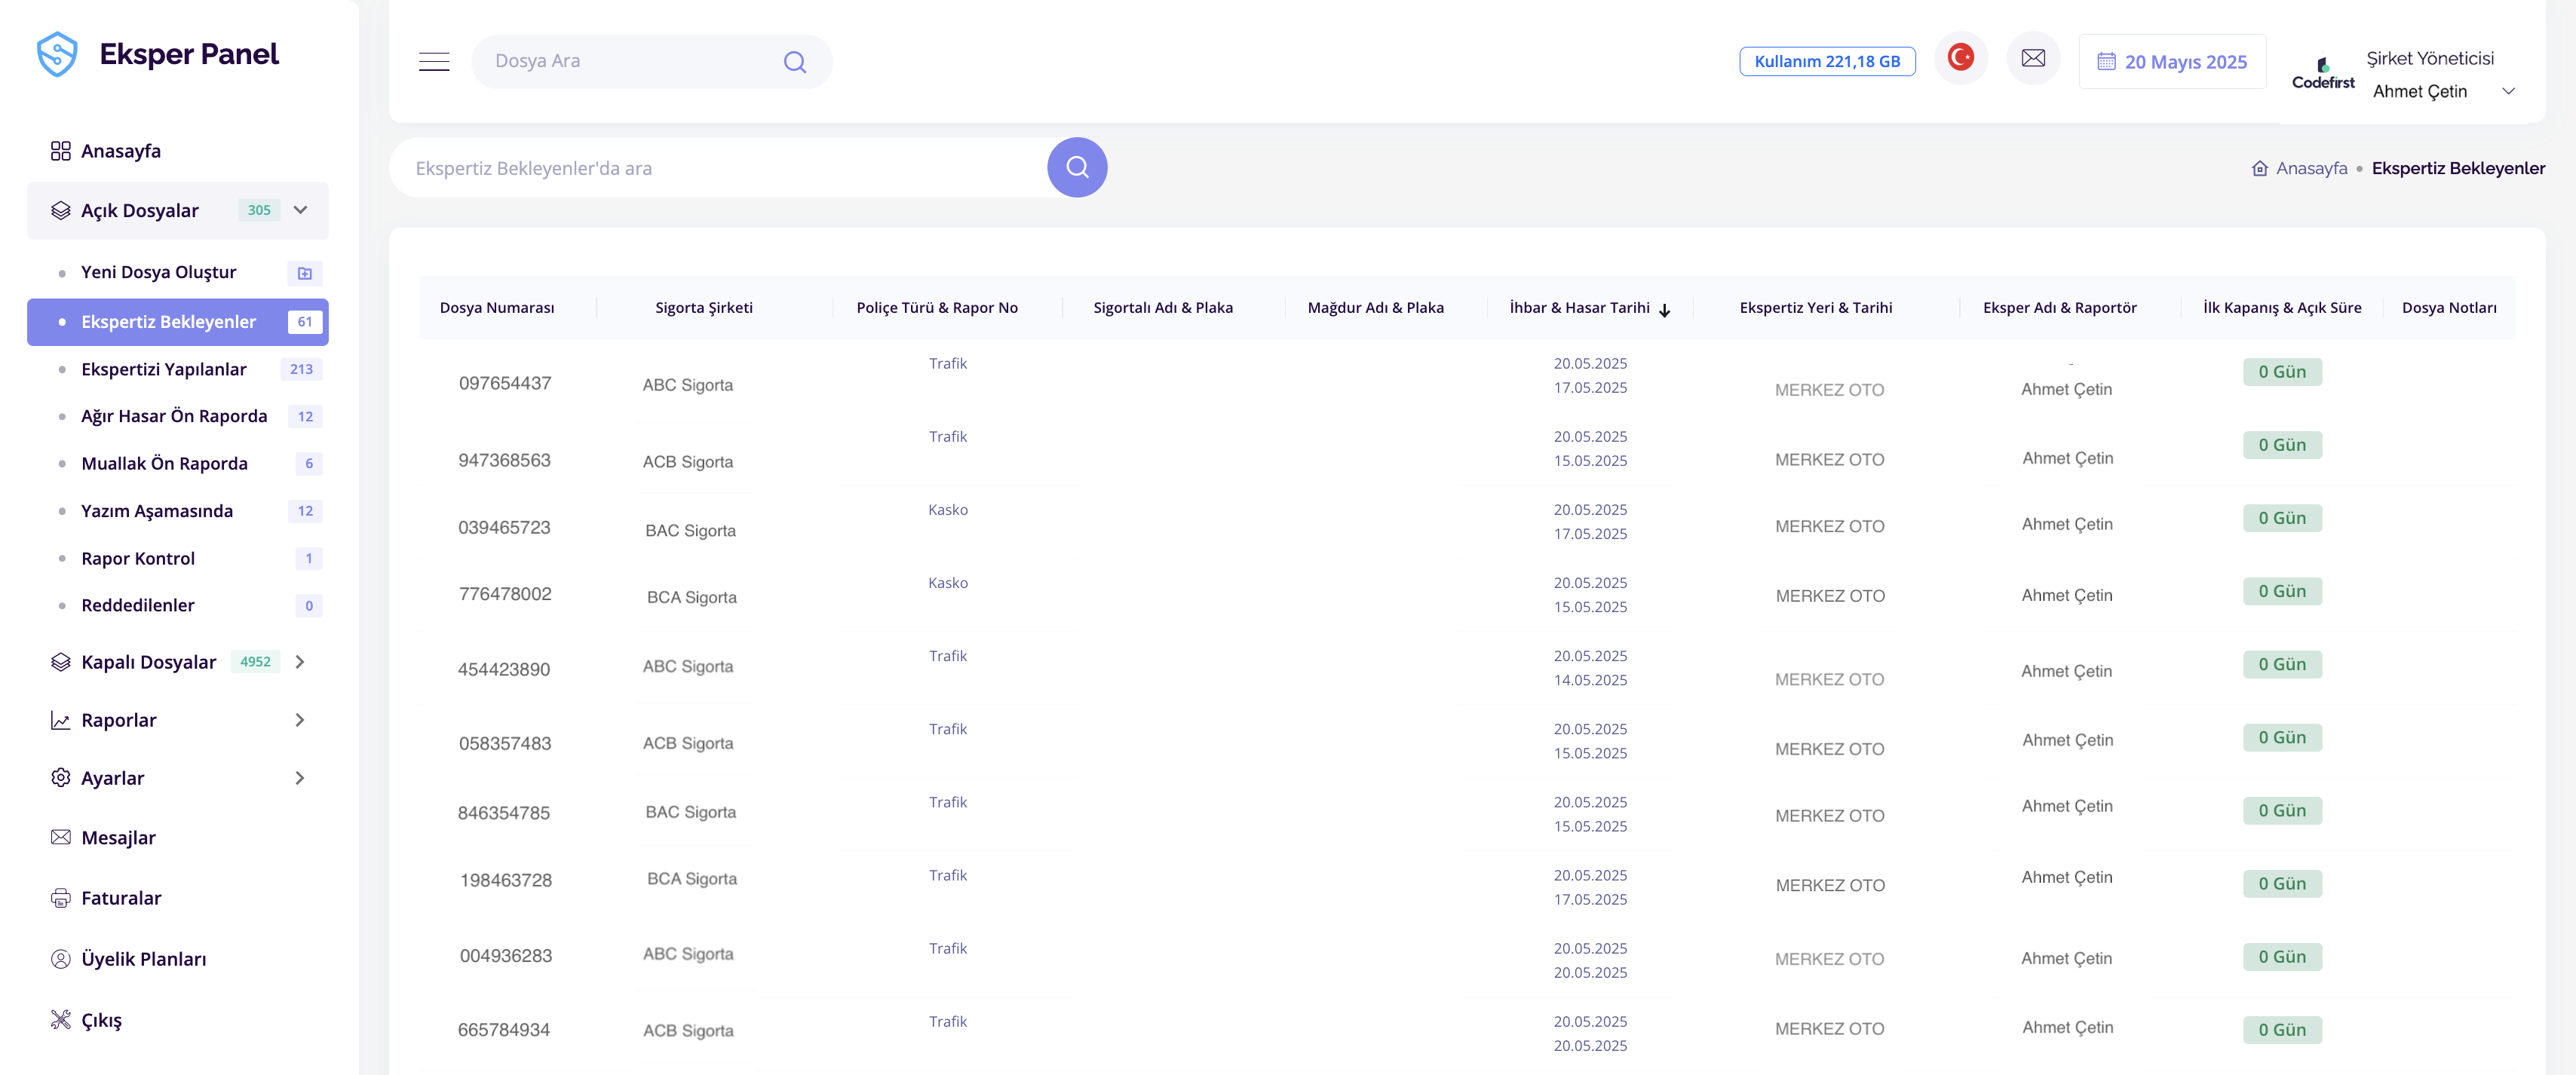Image resolution: width=2576 pixels, height=1075 pixels.
Task: Click Anasayfa breadcrumb link
Action: coord(2311,168)
